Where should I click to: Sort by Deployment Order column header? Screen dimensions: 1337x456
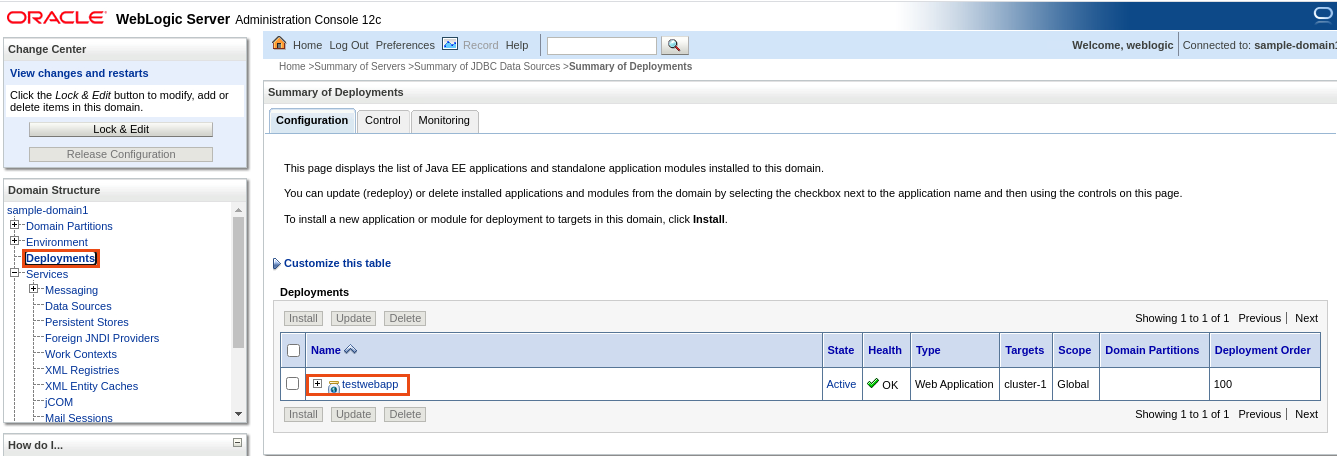click(x=1262, y=350)
